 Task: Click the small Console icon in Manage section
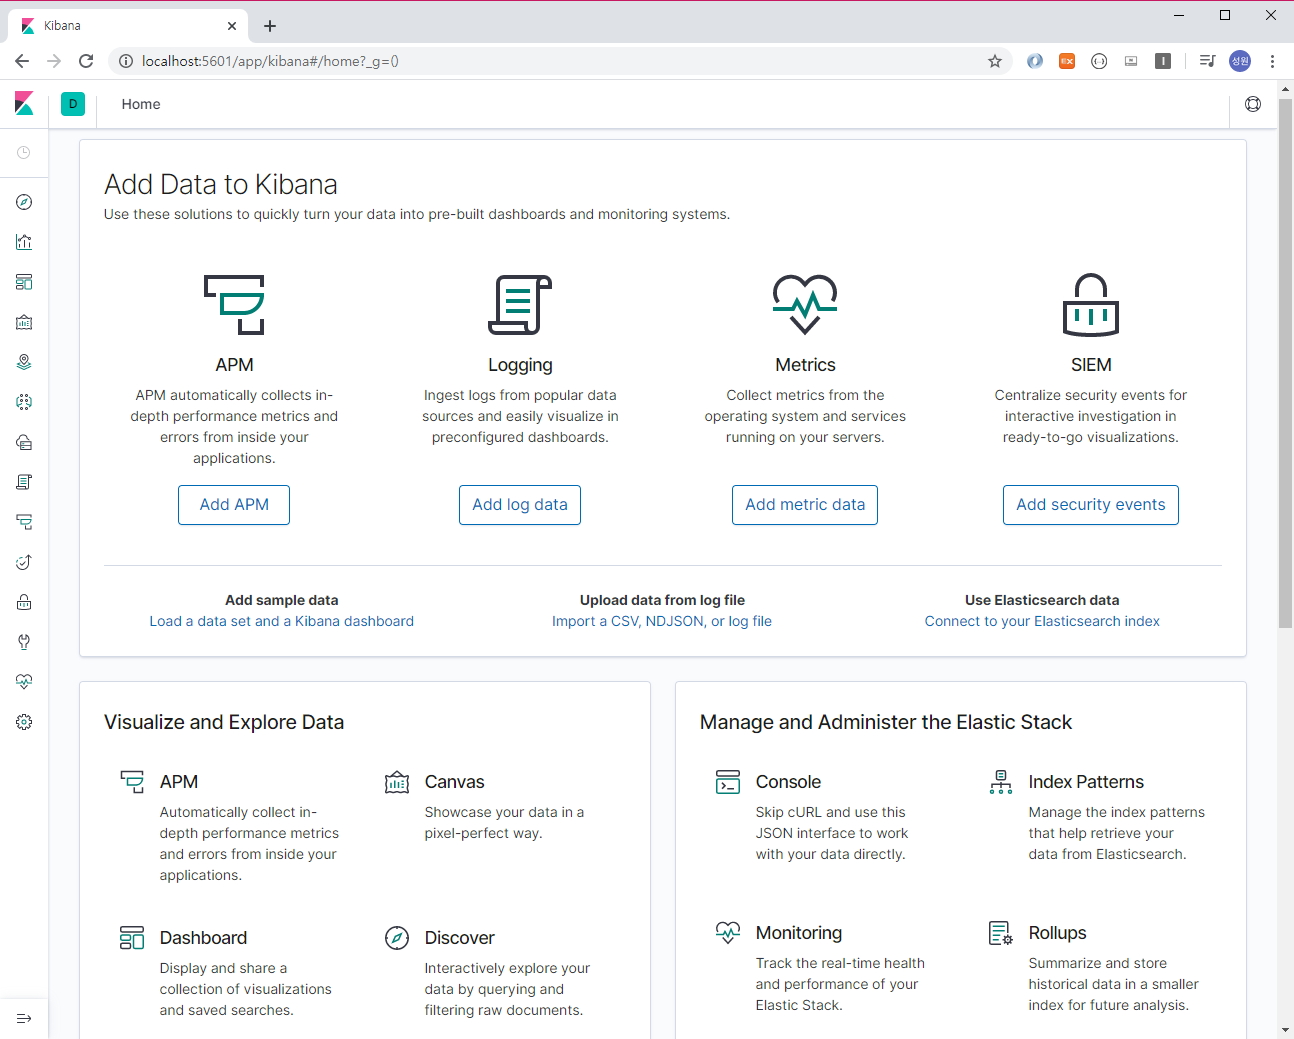[728, 782]
